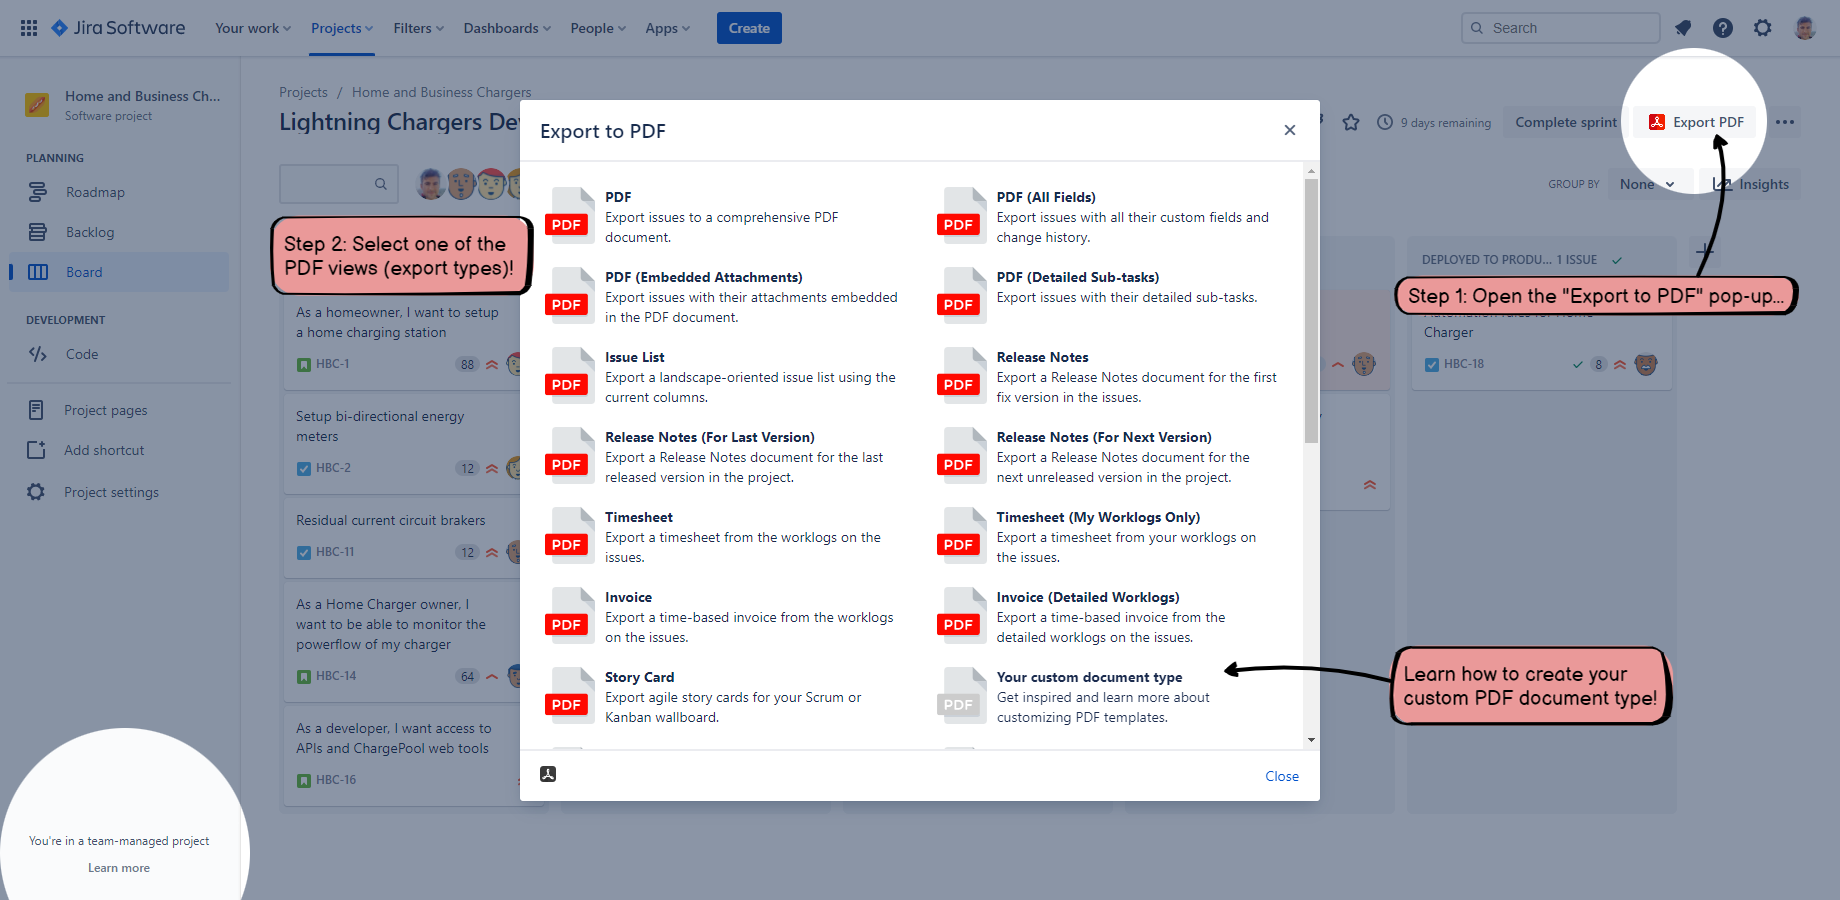
Task: Close the Export to PDF dialog
Action: pyautogui.click(x=1290, y=130)
